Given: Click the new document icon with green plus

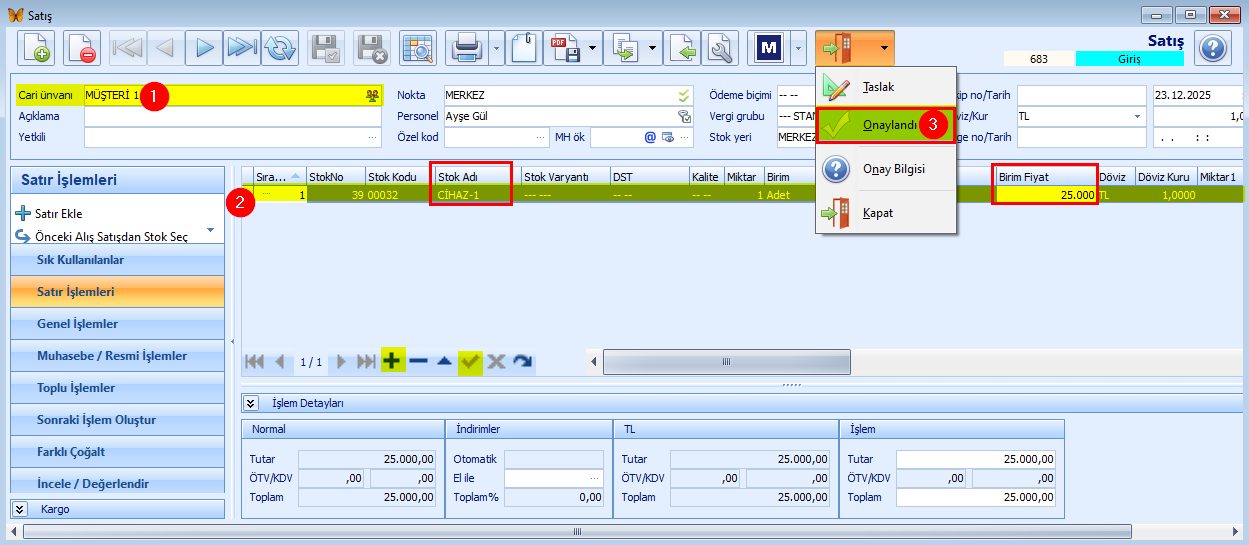Looking at the screenshot, I should click(37, 47).
